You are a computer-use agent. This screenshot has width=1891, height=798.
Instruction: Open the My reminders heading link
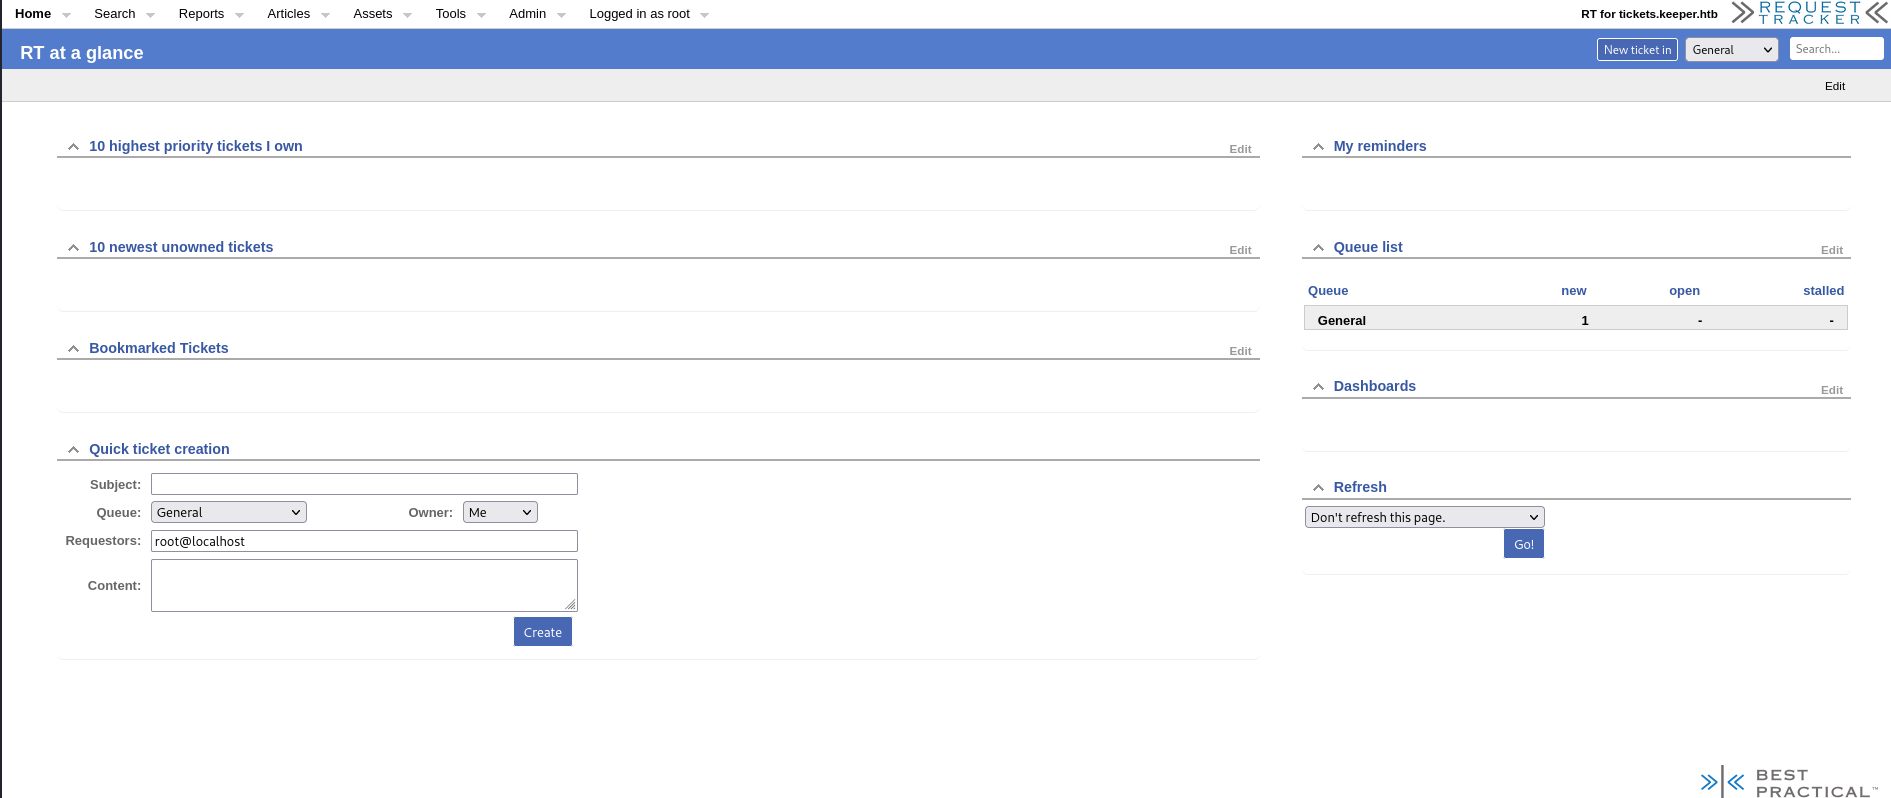[x=1379, y=146]
